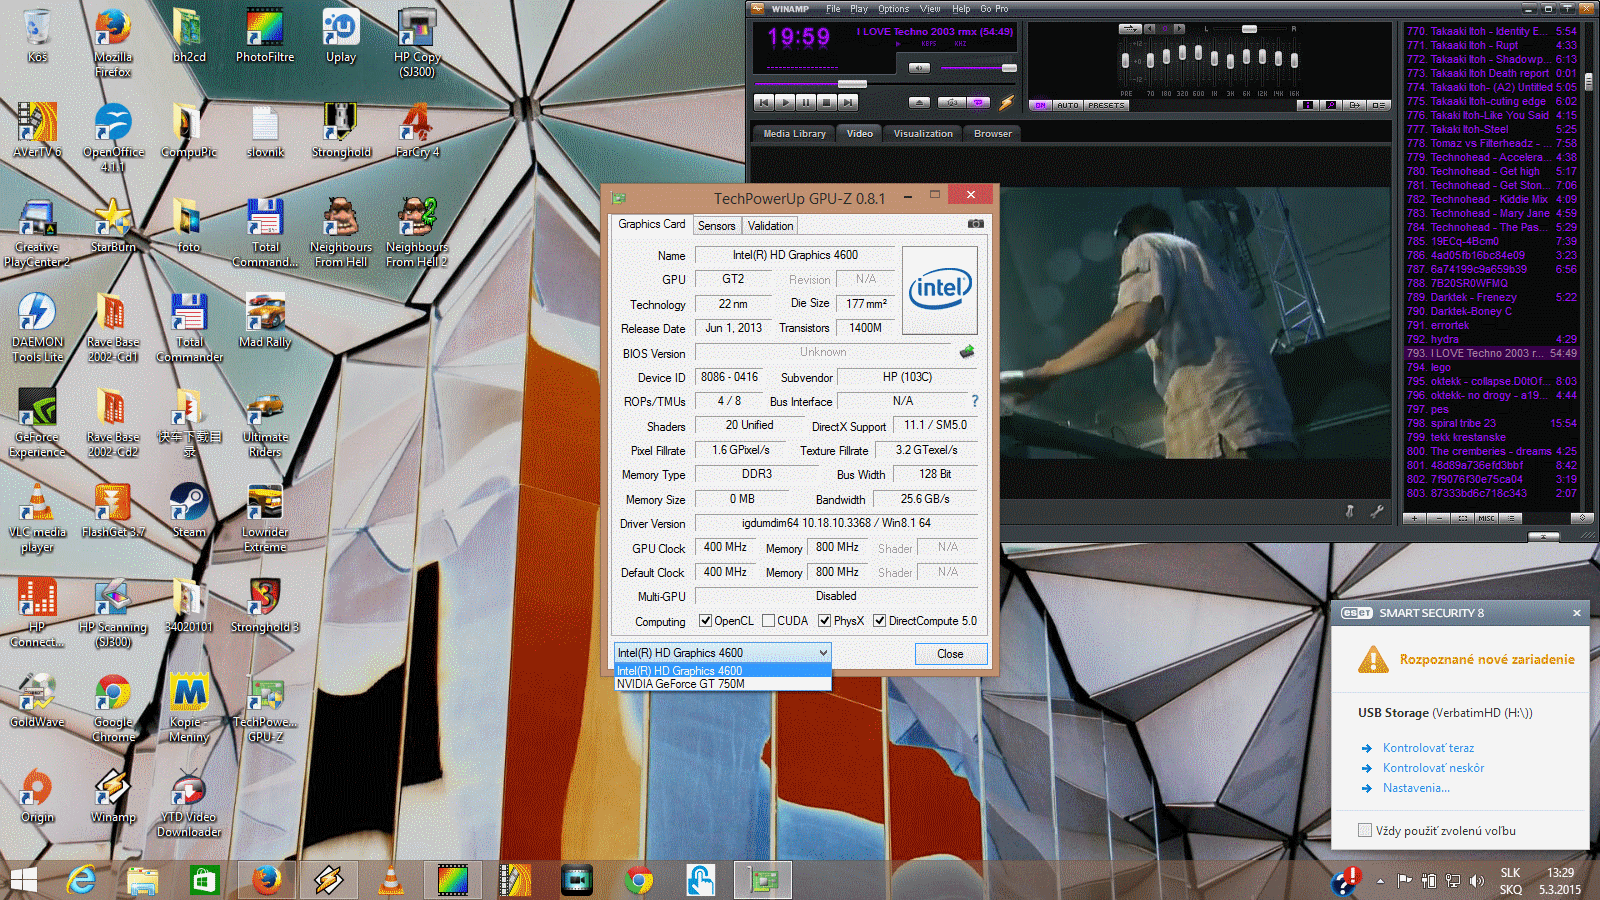Toggle OpenCL checkbox

pos(705,621)
